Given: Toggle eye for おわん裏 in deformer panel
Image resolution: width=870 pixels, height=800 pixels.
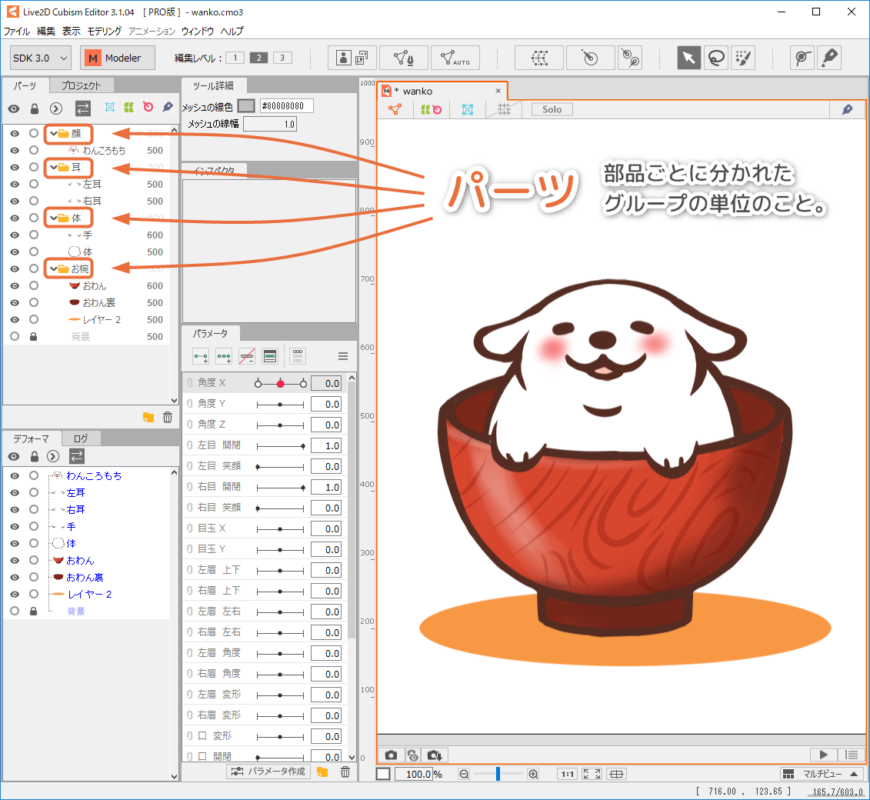Looking at the screenshot, I should click(x=14, y=577).
